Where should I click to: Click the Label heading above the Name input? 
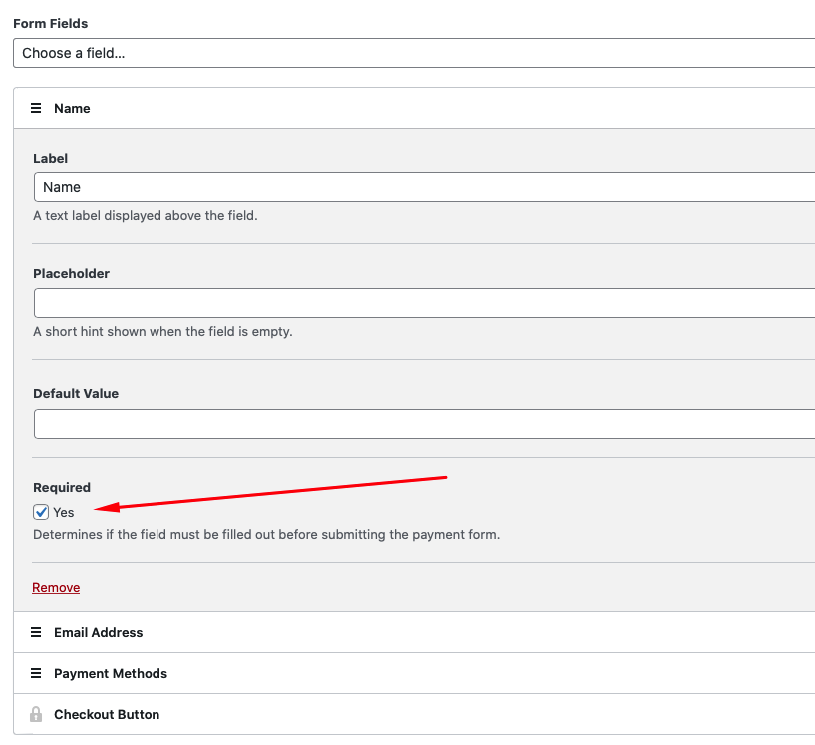click(x=50, y=158)
